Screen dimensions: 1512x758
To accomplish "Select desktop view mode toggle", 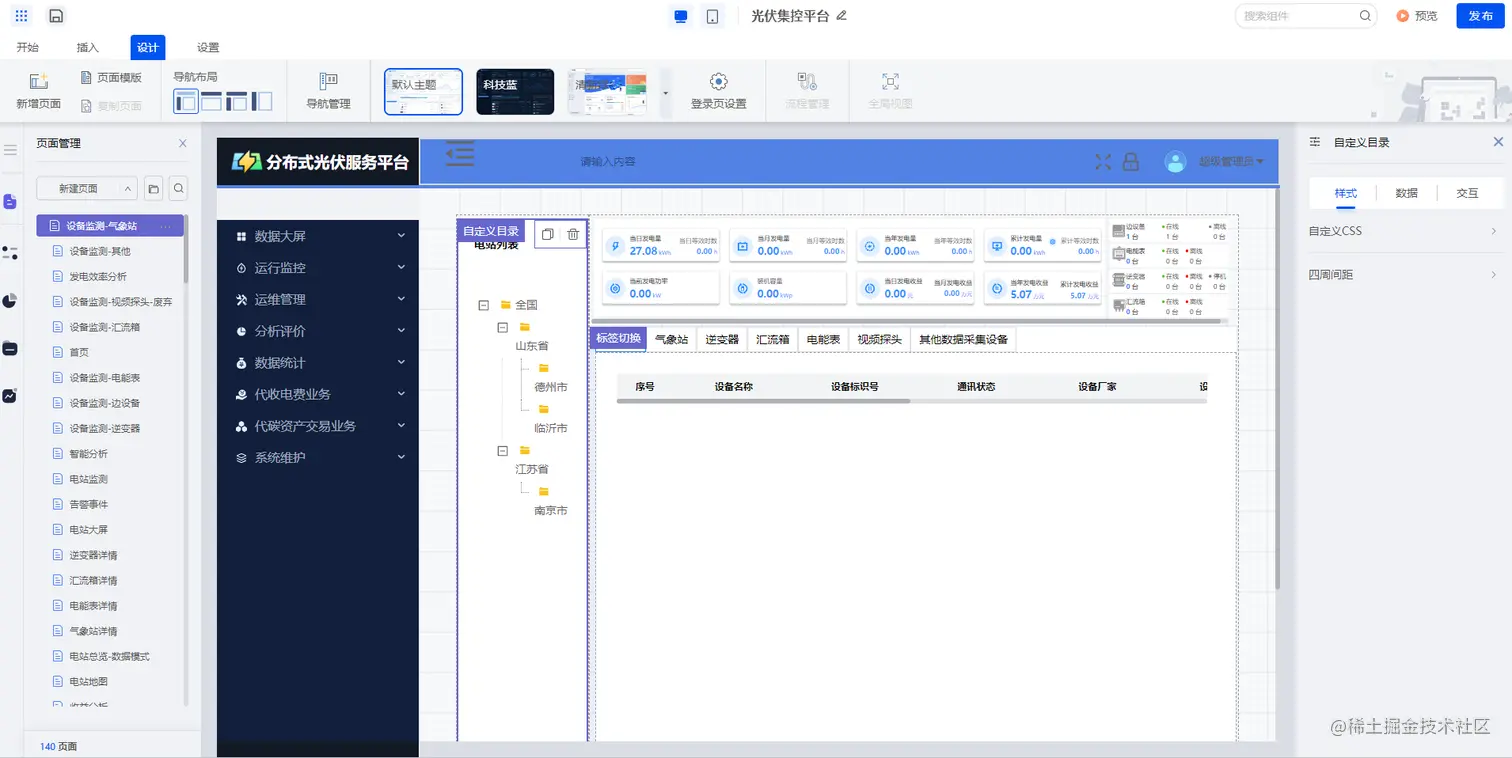I will [x=681, y=15].
